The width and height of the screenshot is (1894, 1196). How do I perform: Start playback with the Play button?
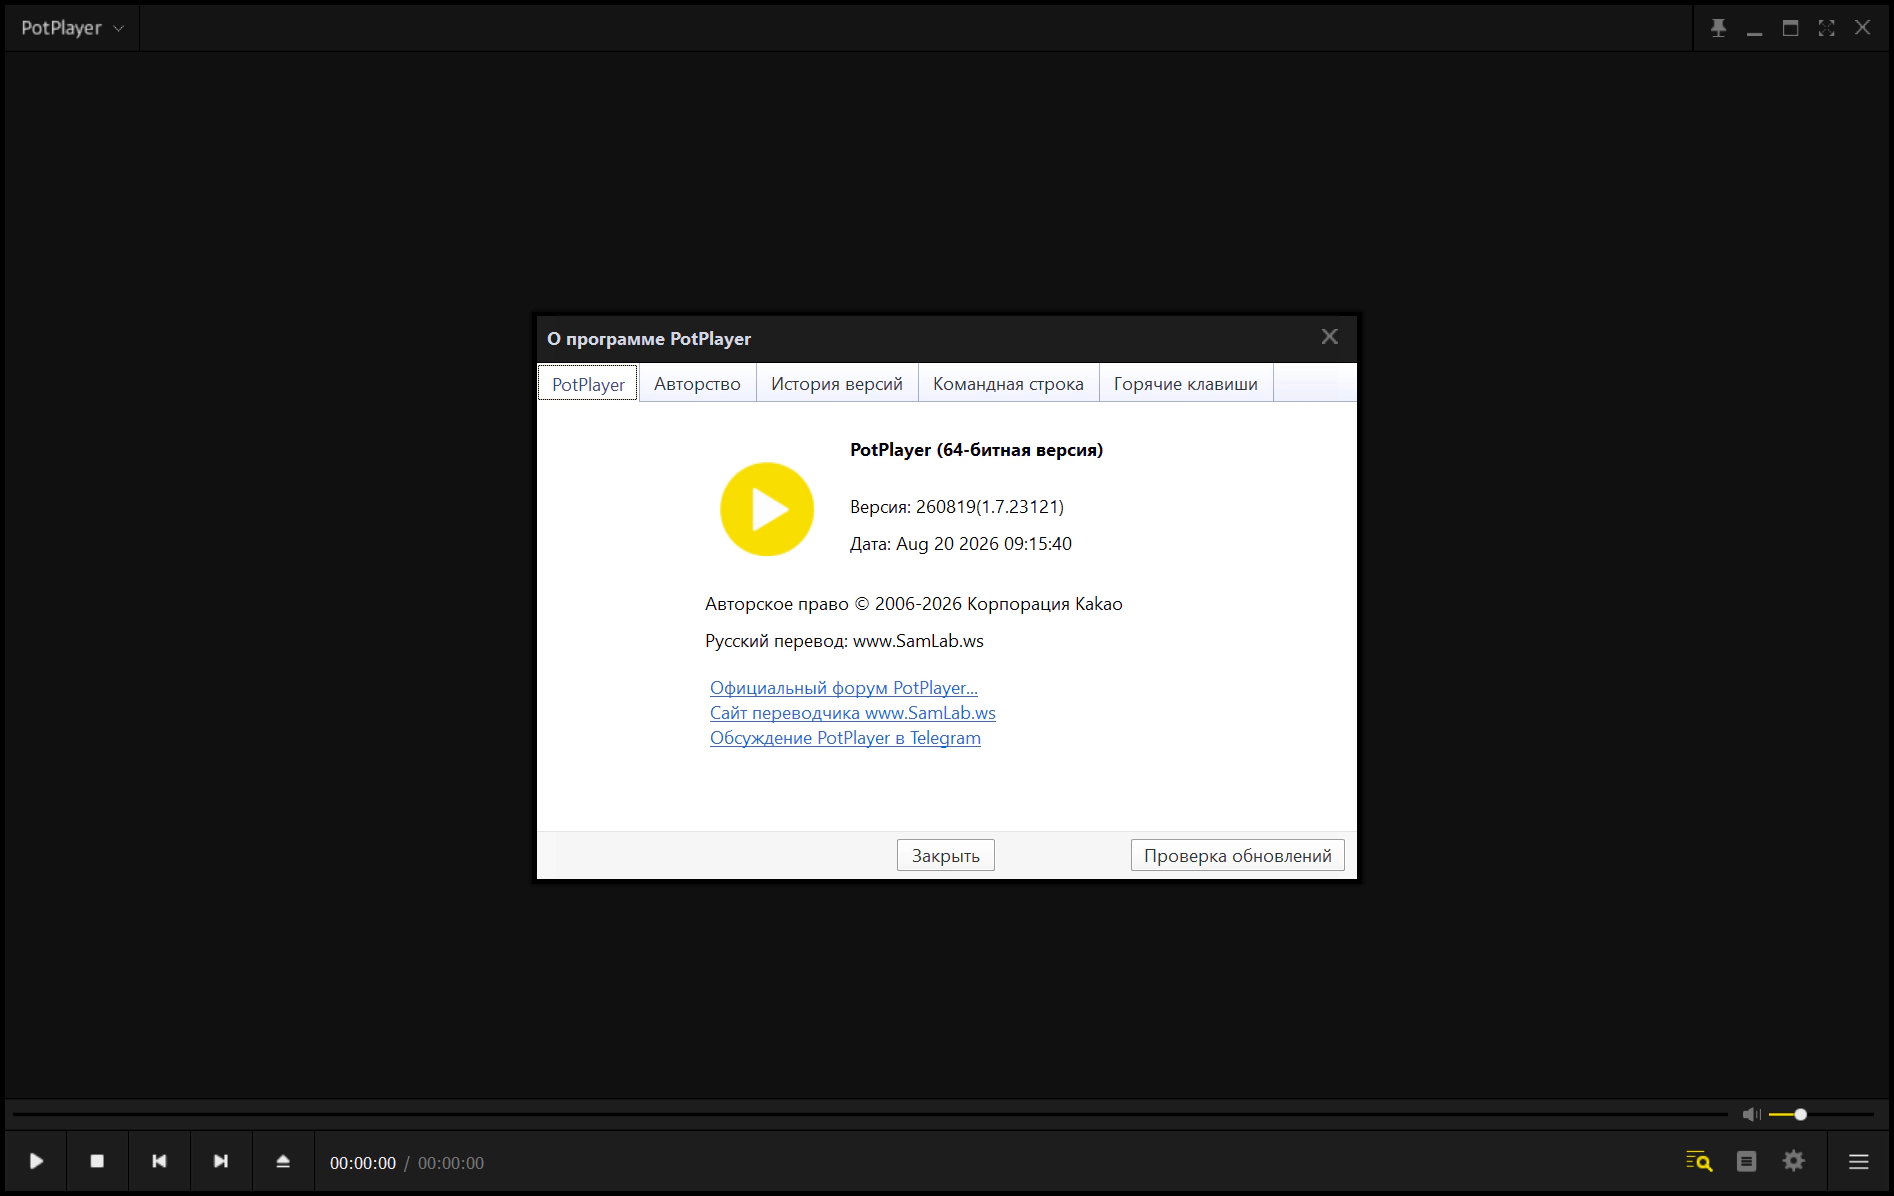(36, 1161)
